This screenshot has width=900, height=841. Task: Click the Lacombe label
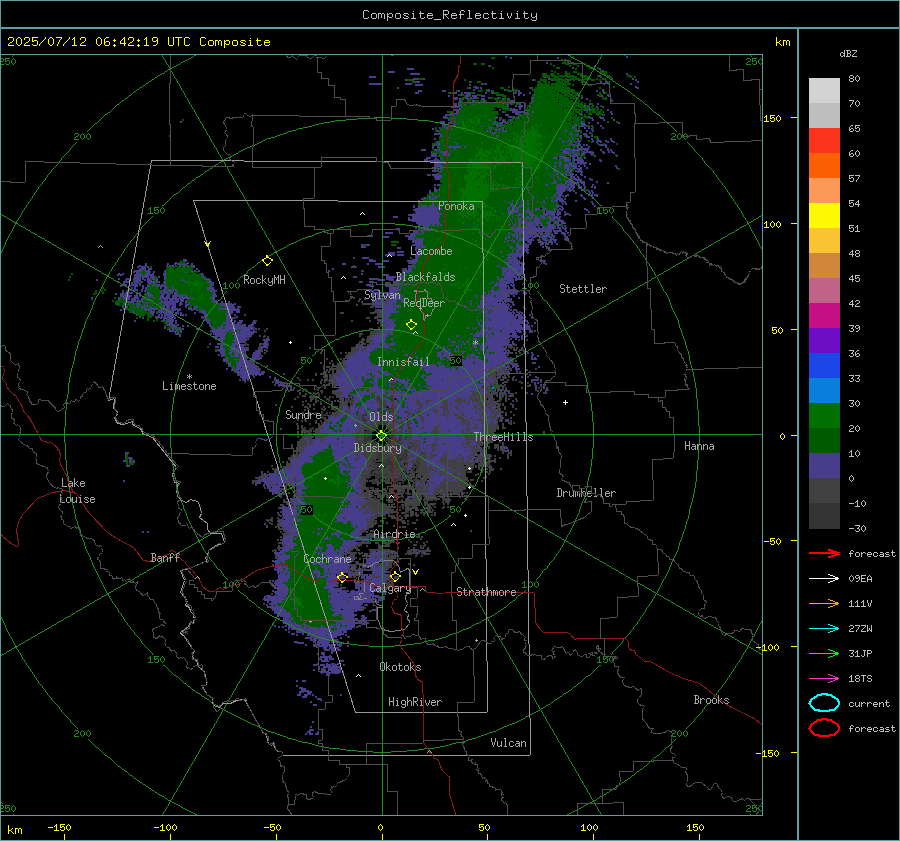[x=431, y=251]
